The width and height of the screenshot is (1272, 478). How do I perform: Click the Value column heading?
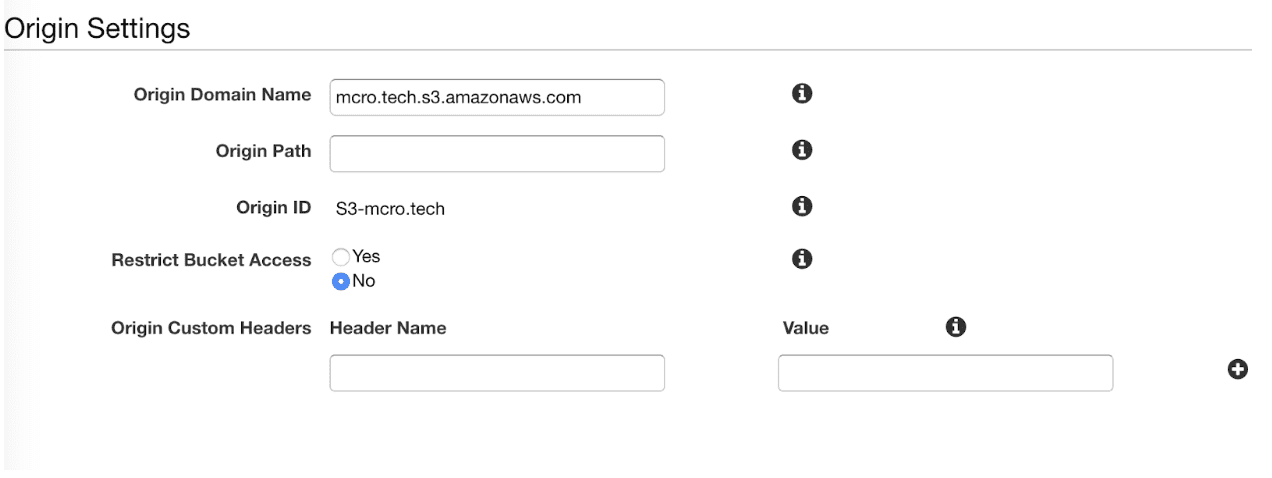[x=806, y=328]
